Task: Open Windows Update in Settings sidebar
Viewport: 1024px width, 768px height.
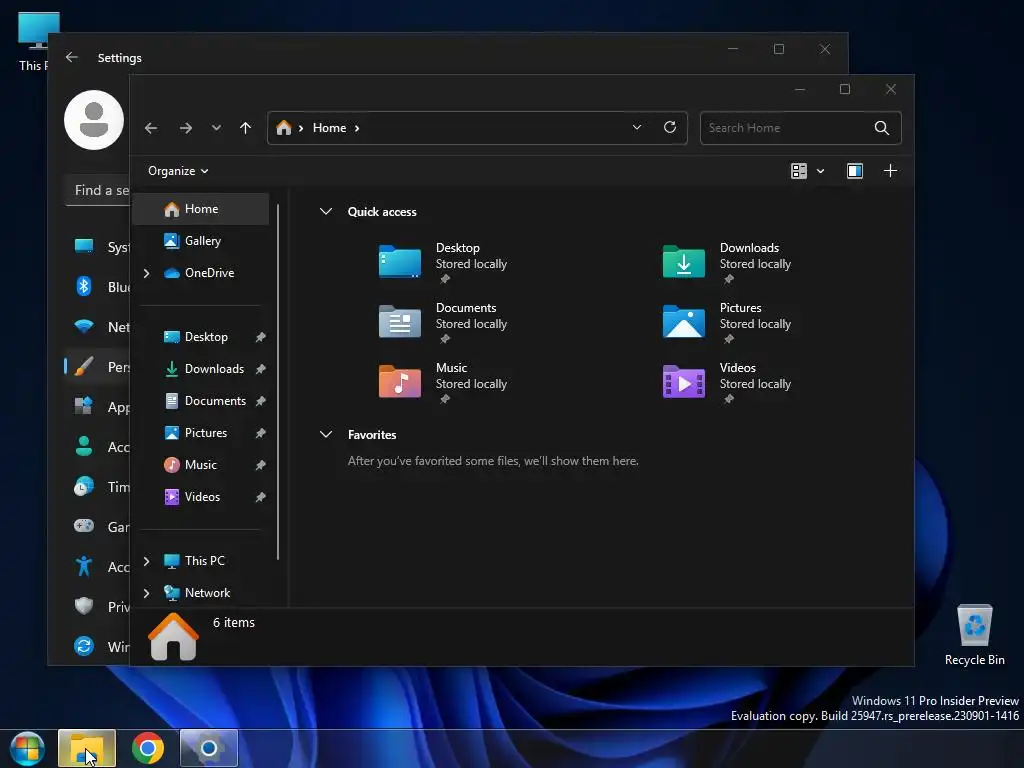Action: [x=97, y=647]
